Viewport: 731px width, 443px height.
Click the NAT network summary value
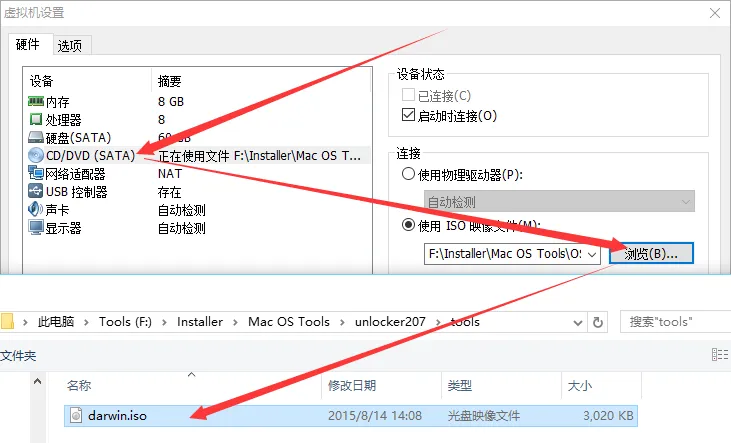click(x=170, y=173)
